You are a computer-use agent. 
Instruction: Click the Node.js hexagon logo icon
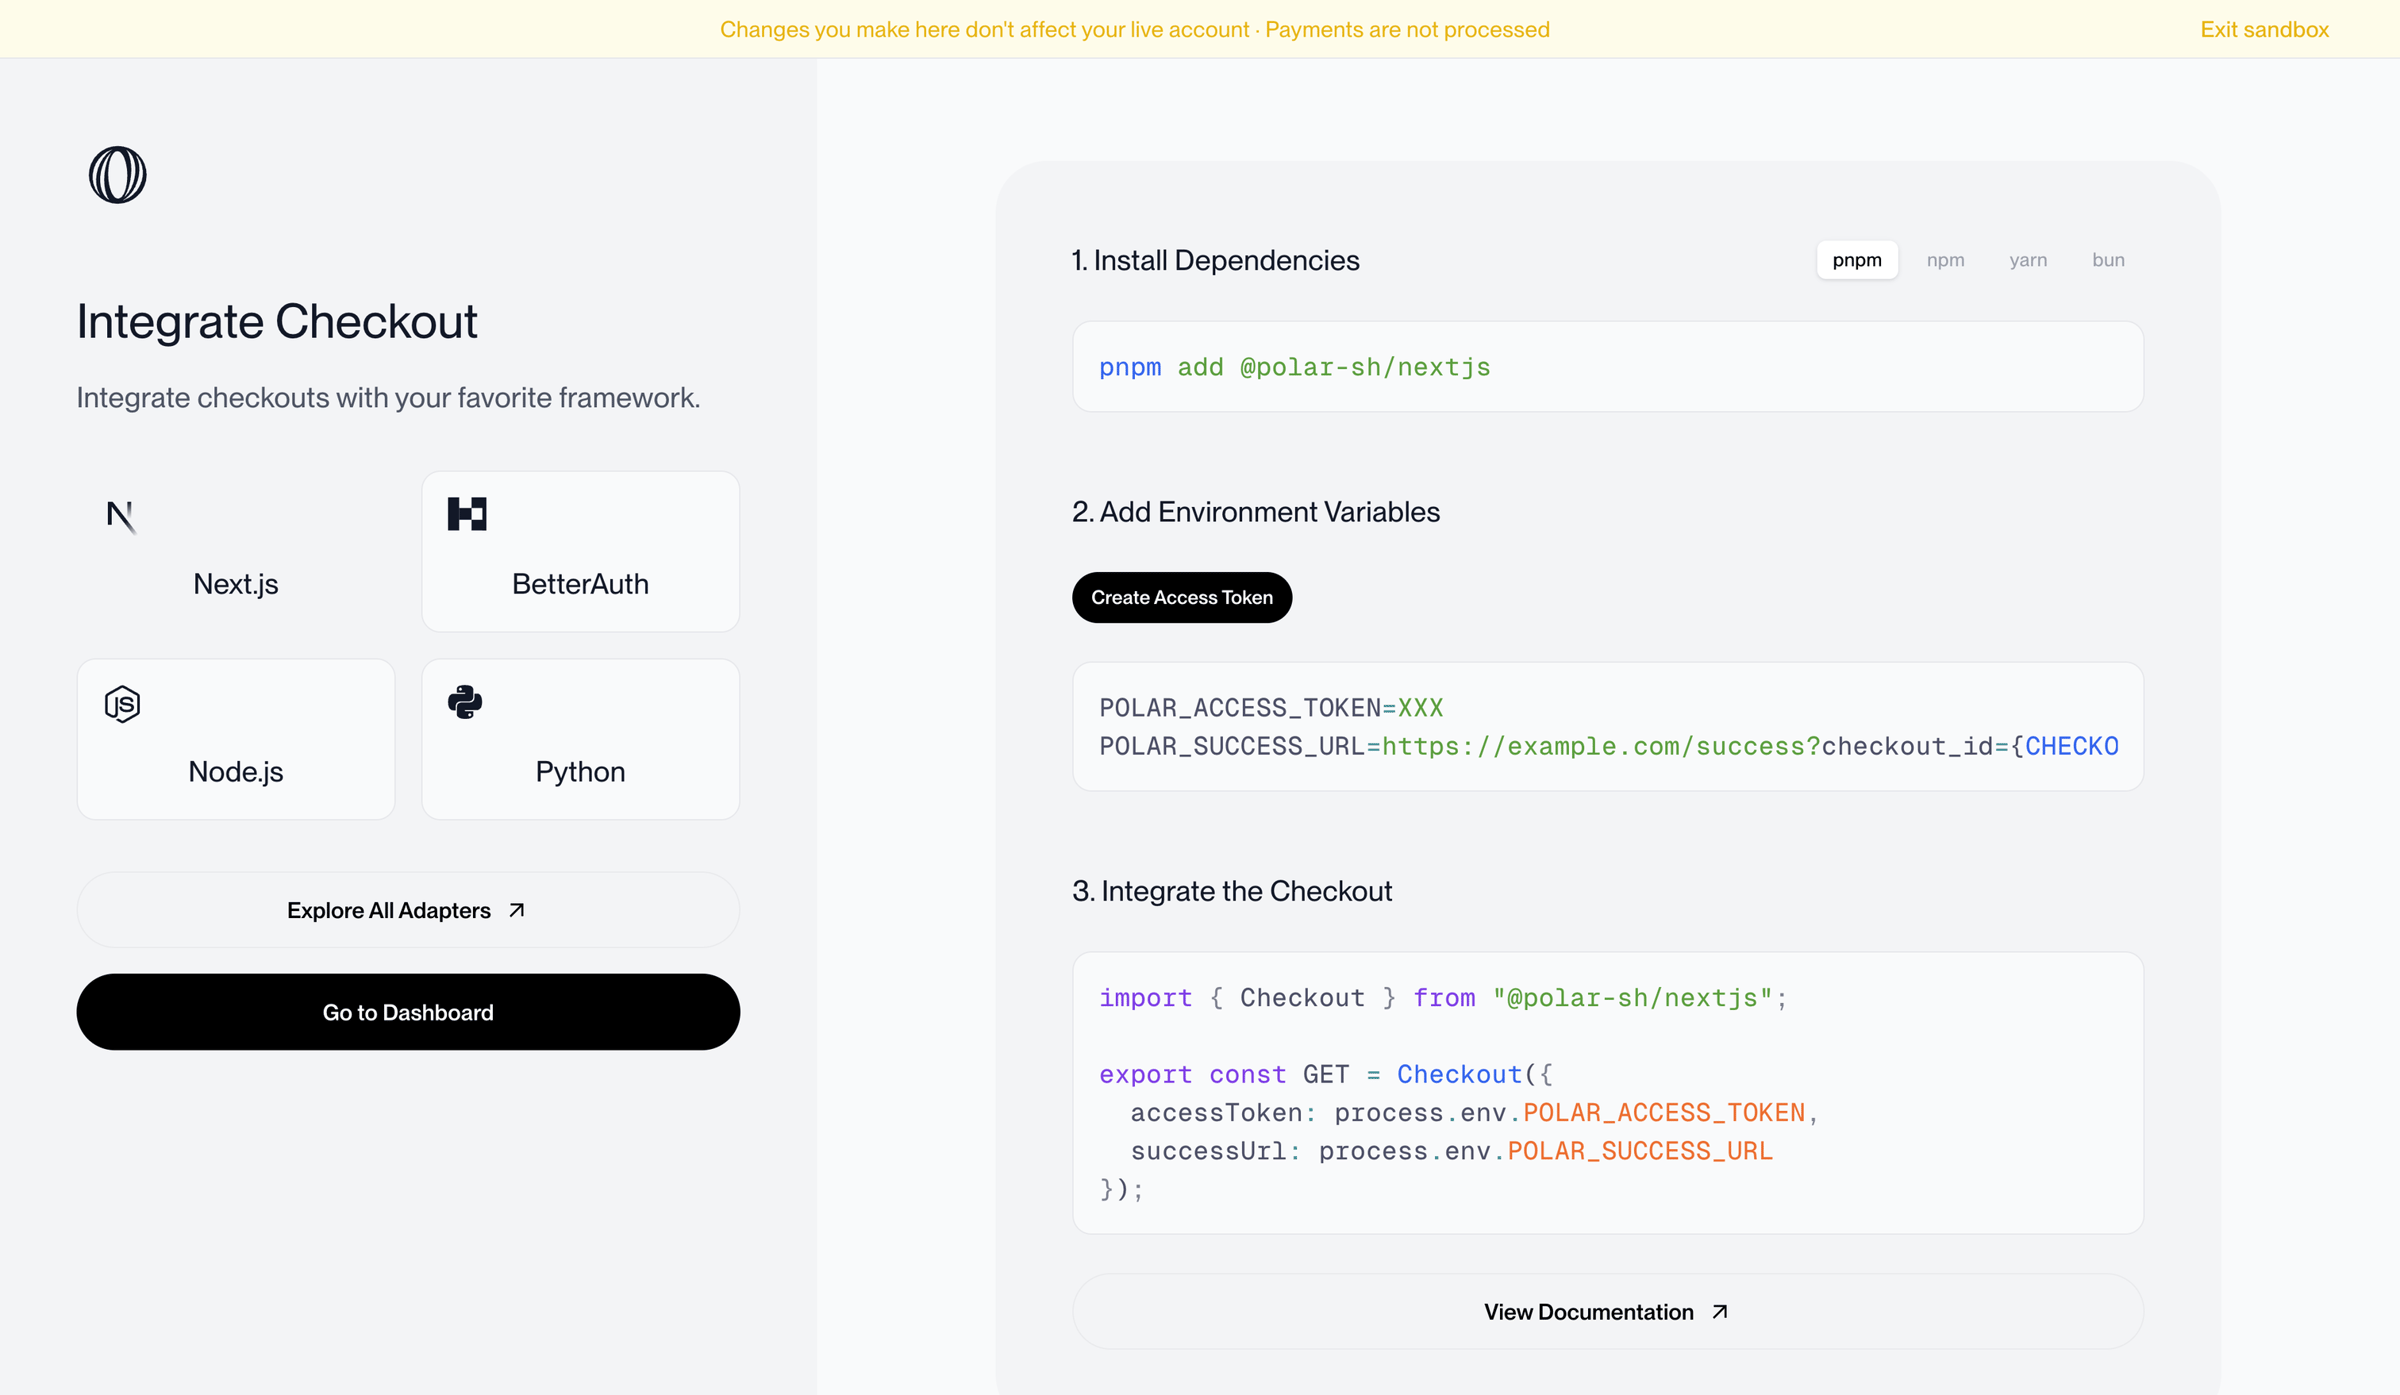coord(122,704)
